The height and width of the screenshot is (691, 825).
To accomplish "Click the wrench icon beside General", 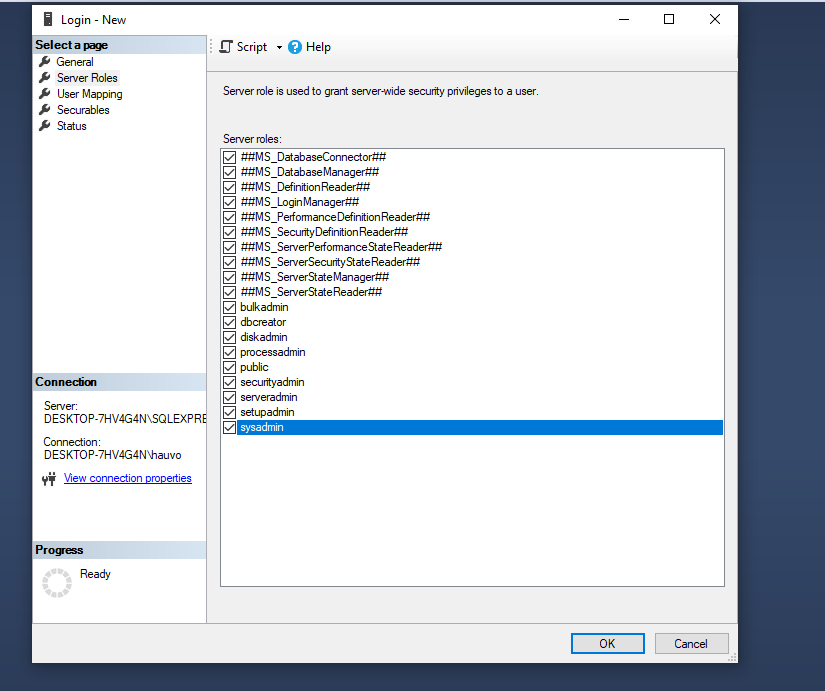I will click(x=44, y=62).
